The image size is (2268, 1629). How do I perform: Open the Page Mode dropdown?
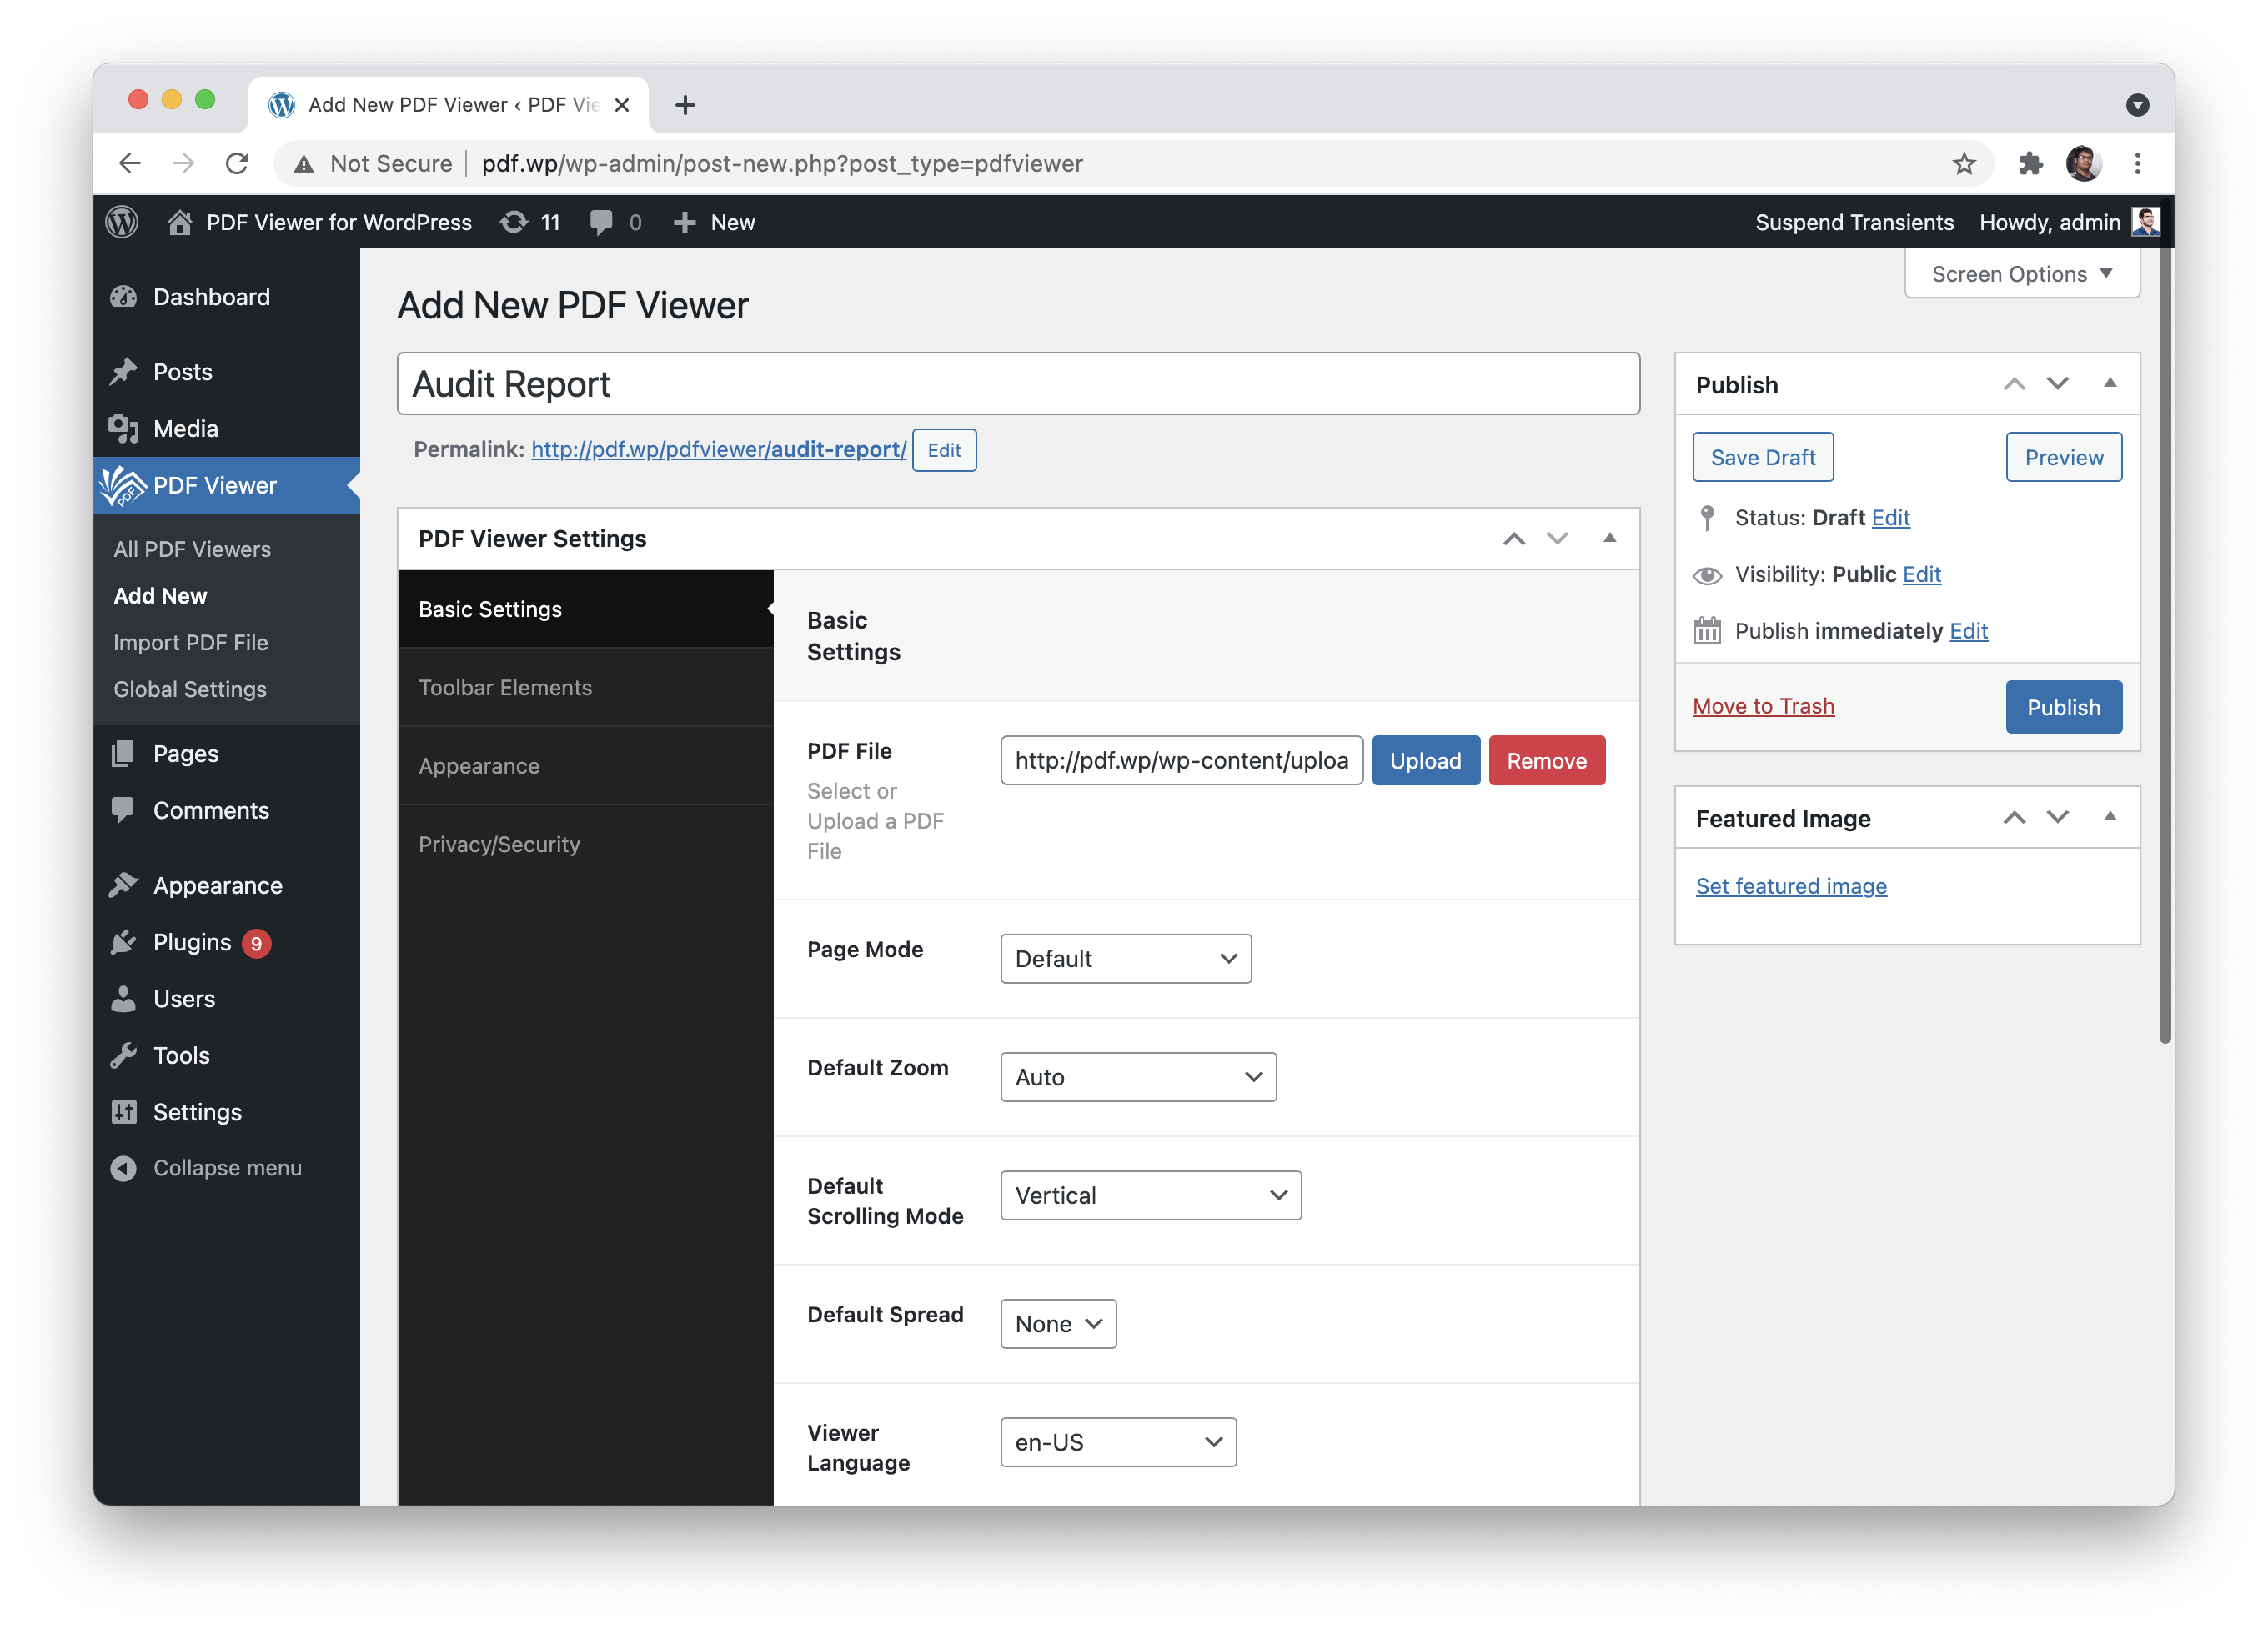tap(1125, 958)
